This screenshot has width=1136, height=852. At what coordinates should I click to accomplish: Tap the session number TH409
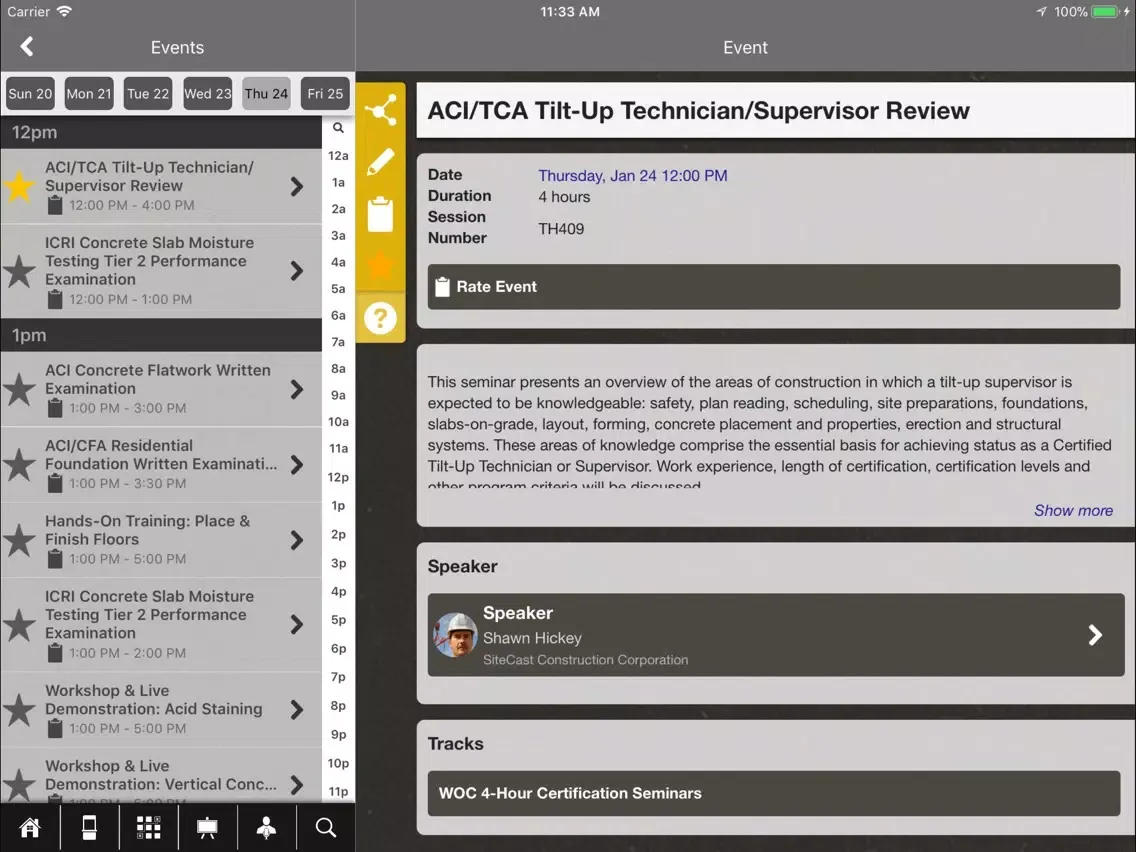561,229
